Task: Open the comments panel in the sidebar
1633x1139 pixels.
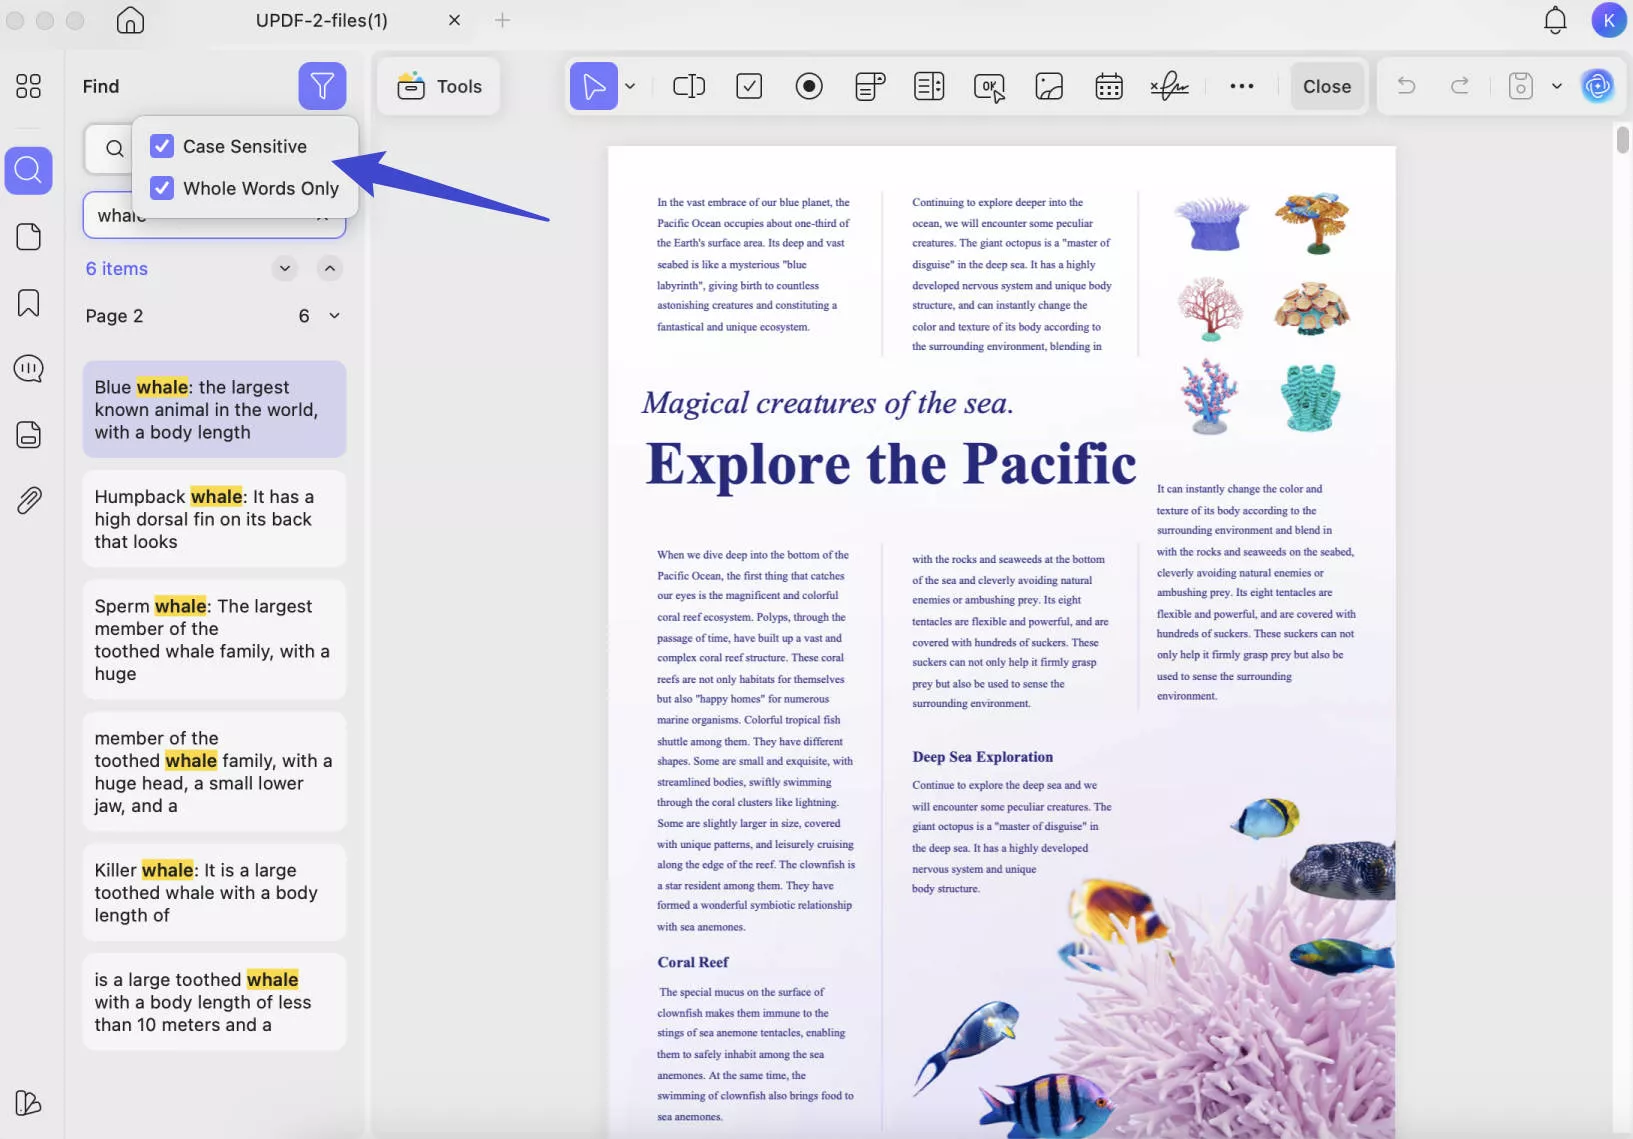Action: click(x=28, y=368)
